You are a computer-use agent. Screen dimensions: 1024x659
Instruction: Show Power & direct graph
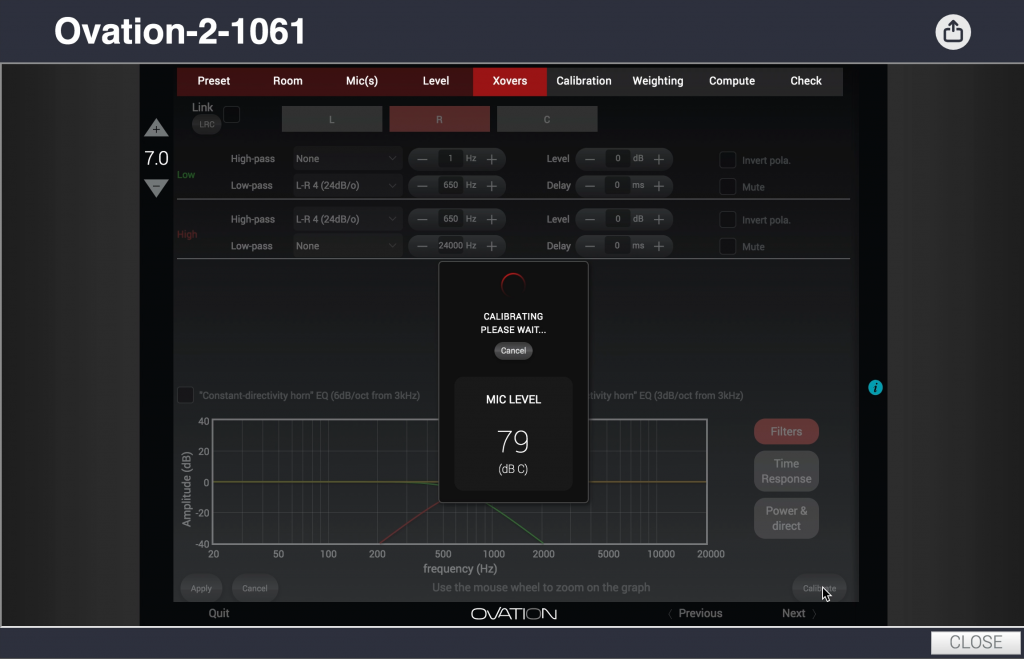coord(786,519)
